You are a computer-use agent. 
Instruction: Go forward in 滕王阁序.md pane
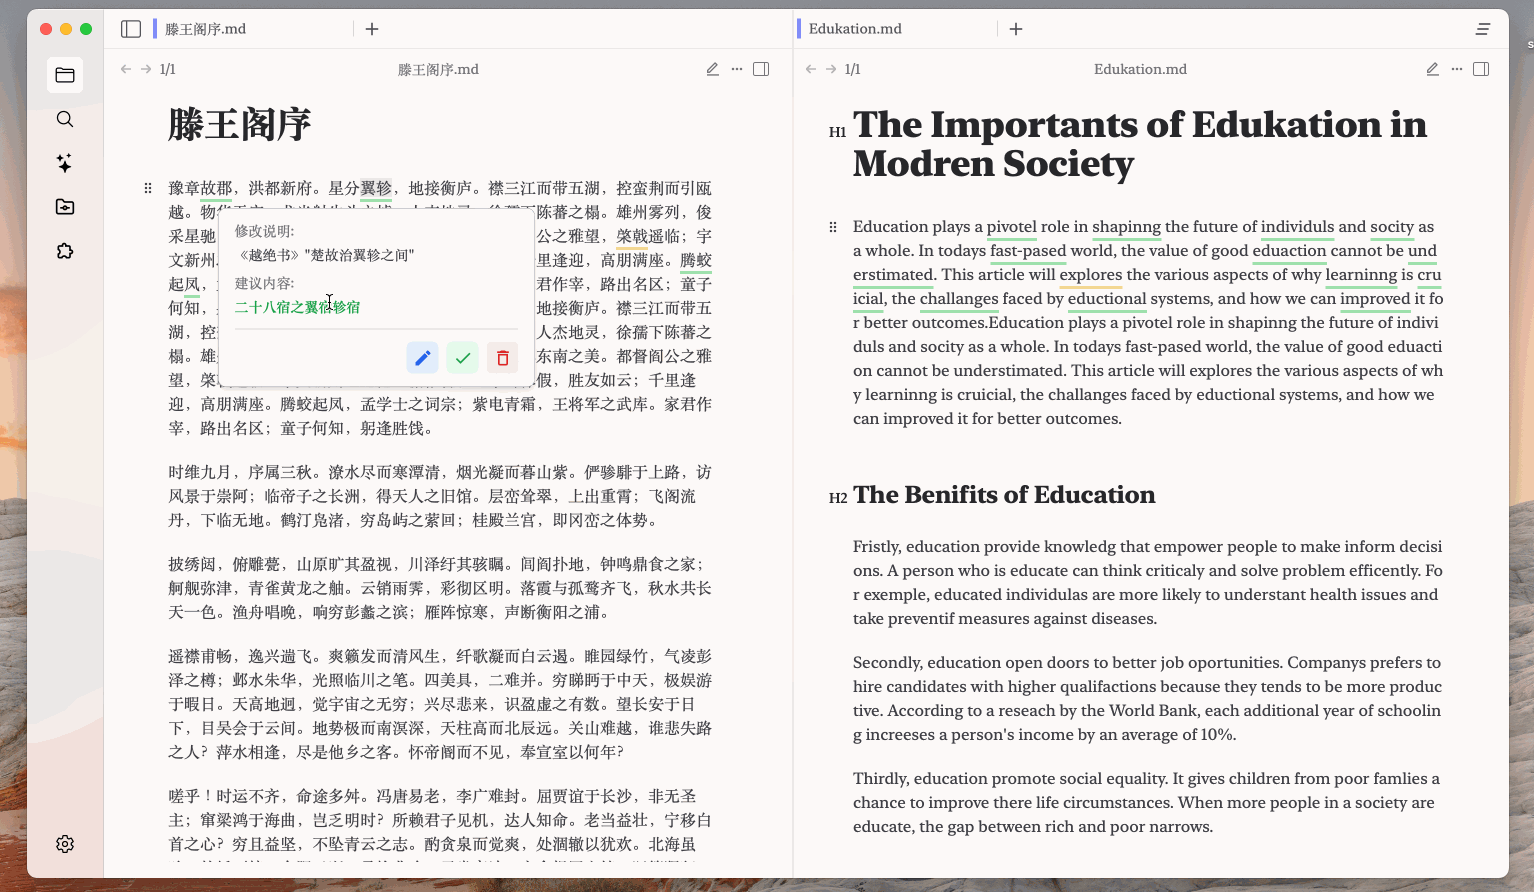pos(146,69)
